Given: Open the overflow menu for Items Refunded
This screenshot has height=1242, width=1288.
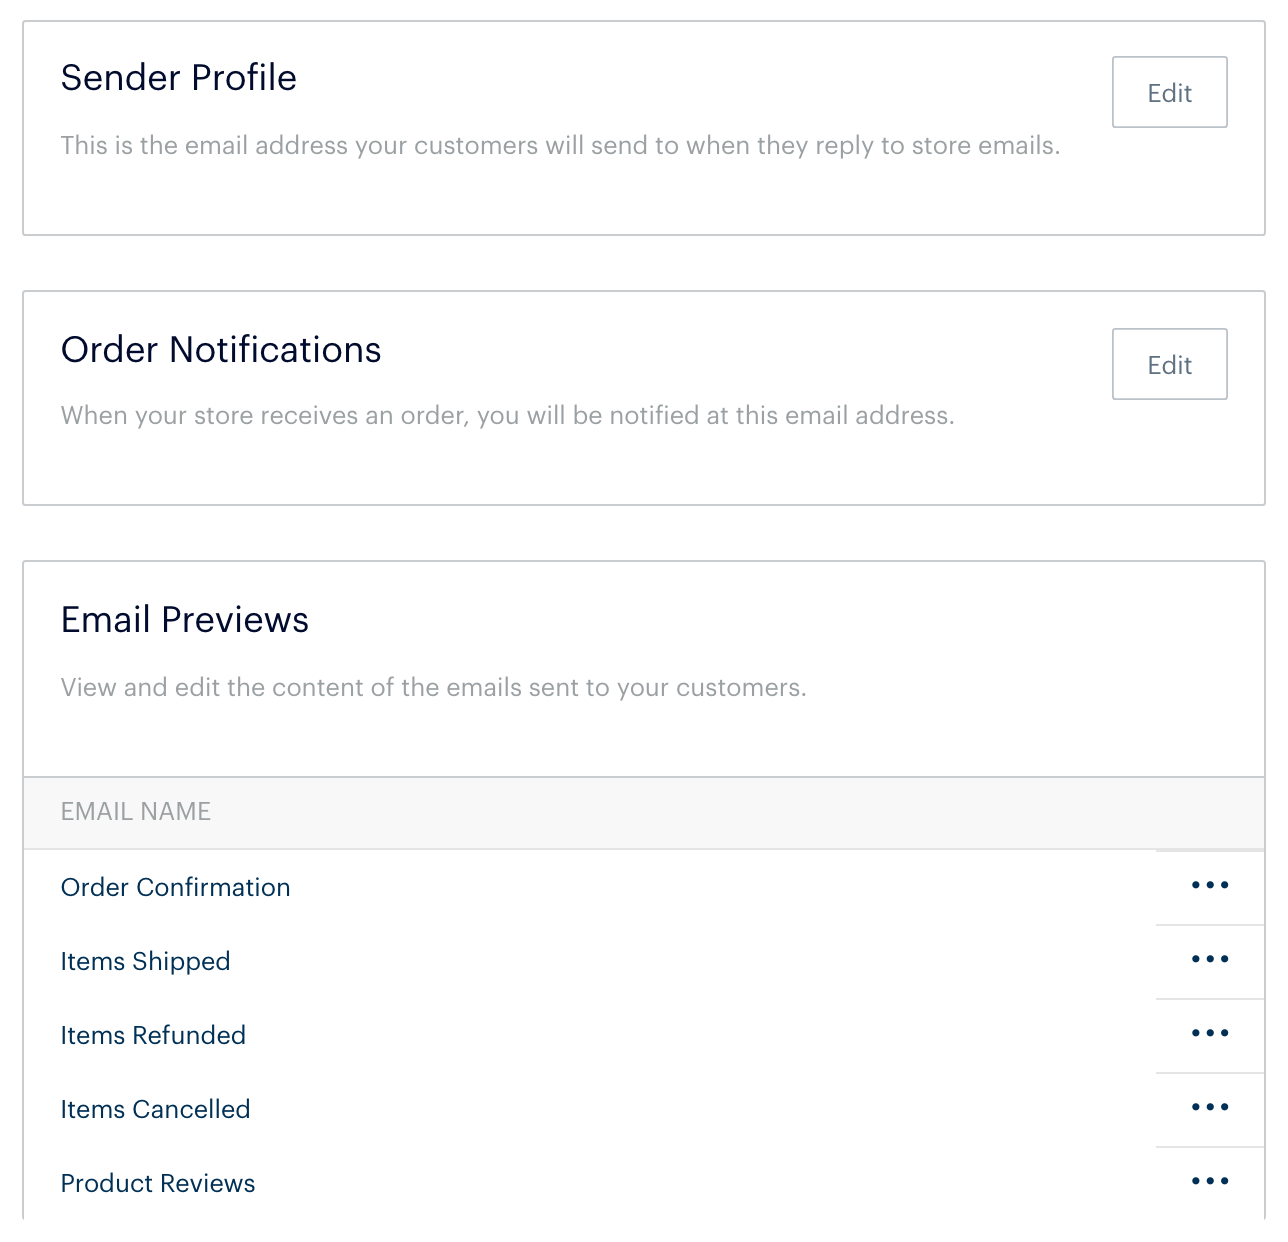Looking at the screenshot, I should click(x=1210, y=1034).
